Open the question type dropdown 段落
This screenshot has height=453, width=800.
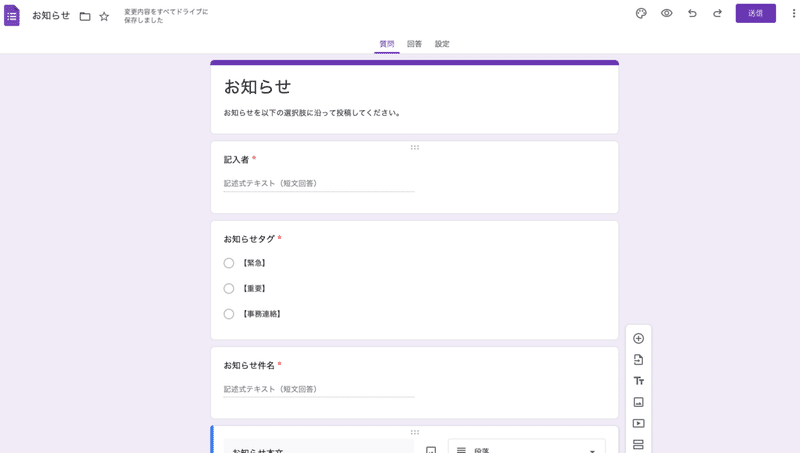point(527,447)
